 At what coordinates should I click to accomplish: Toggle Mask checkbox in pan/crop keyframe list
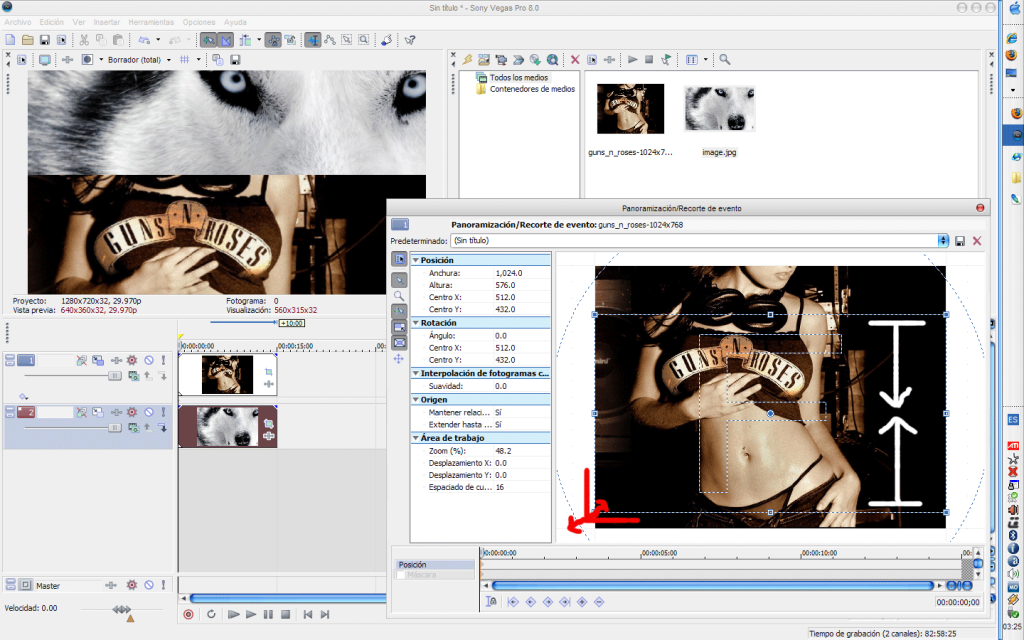[x=400, y=575]
